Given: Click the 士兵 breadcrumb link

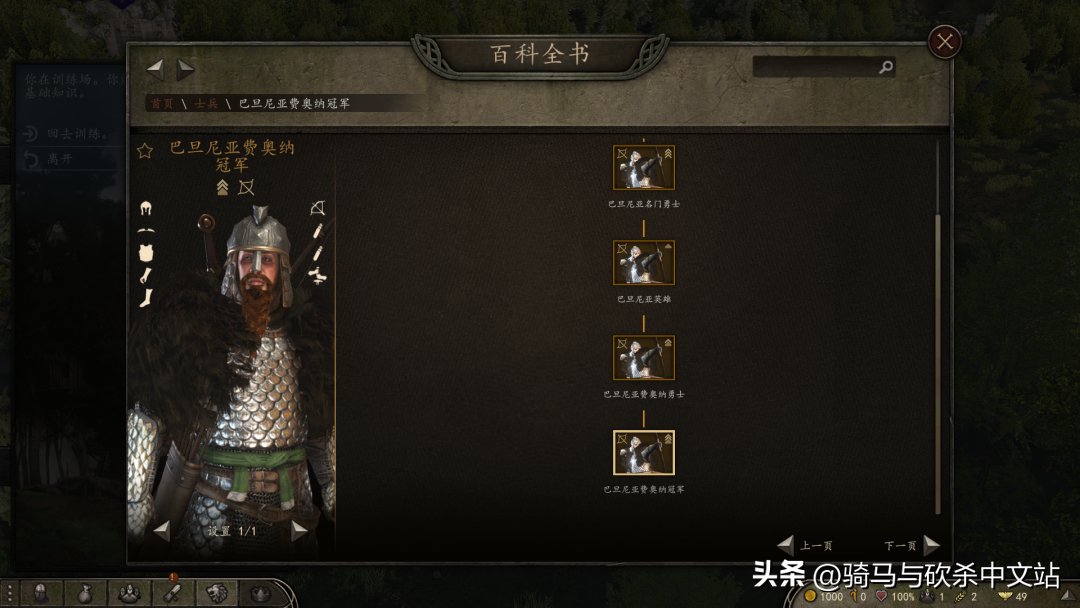Looking at the screenshot, I should [x=206, y=104].
